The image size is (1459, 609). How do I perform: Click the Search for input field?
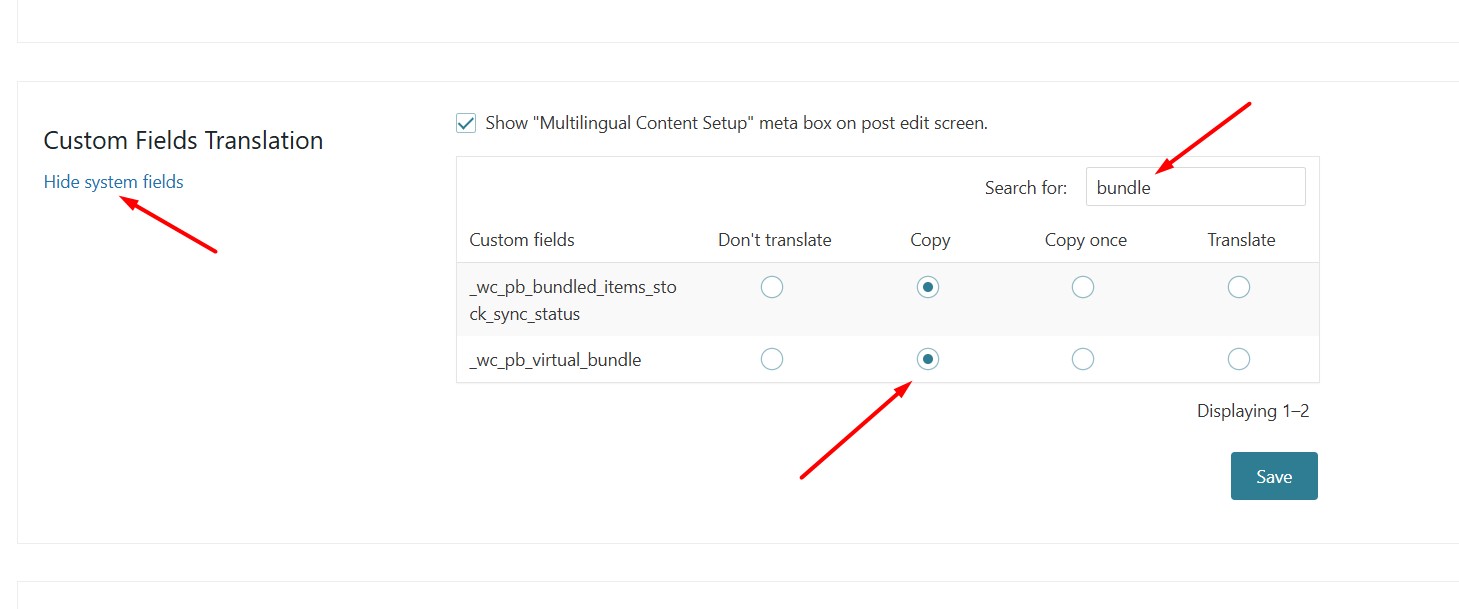(x=1195, y=187)
